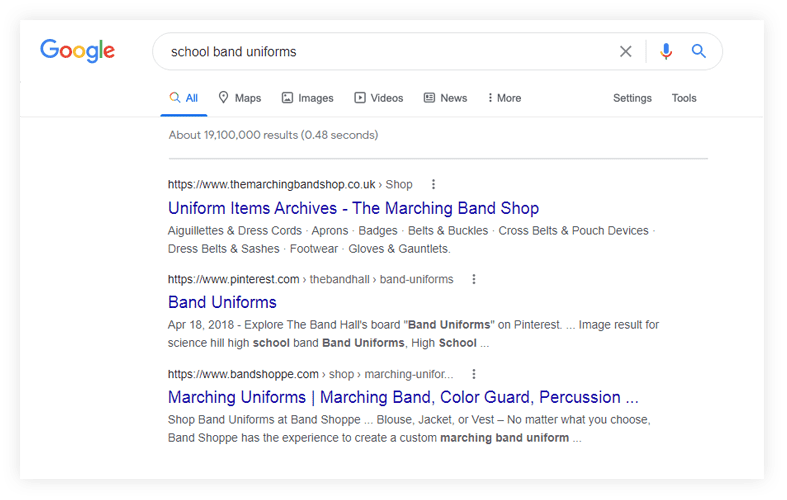Expand the More search categories menu
Screen dimensions: 787x500
tap(504, 98)
